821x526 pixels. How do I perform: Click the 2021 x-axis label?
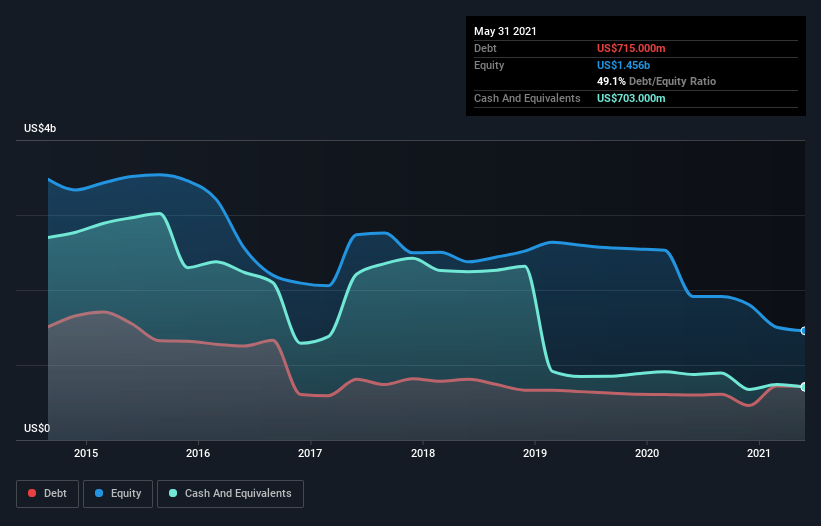(x=759, y=453)
